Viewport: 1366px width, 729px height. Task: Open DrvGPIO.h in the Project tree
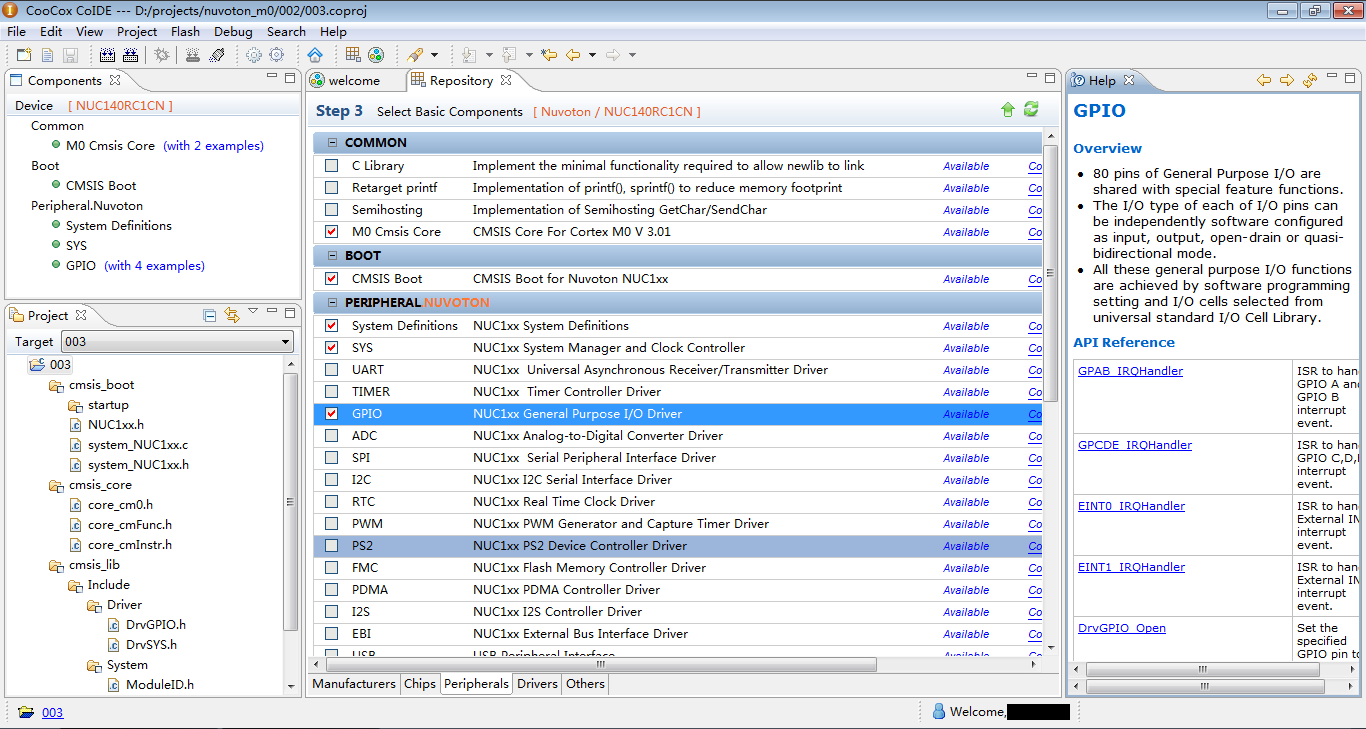tap(155, 625)
